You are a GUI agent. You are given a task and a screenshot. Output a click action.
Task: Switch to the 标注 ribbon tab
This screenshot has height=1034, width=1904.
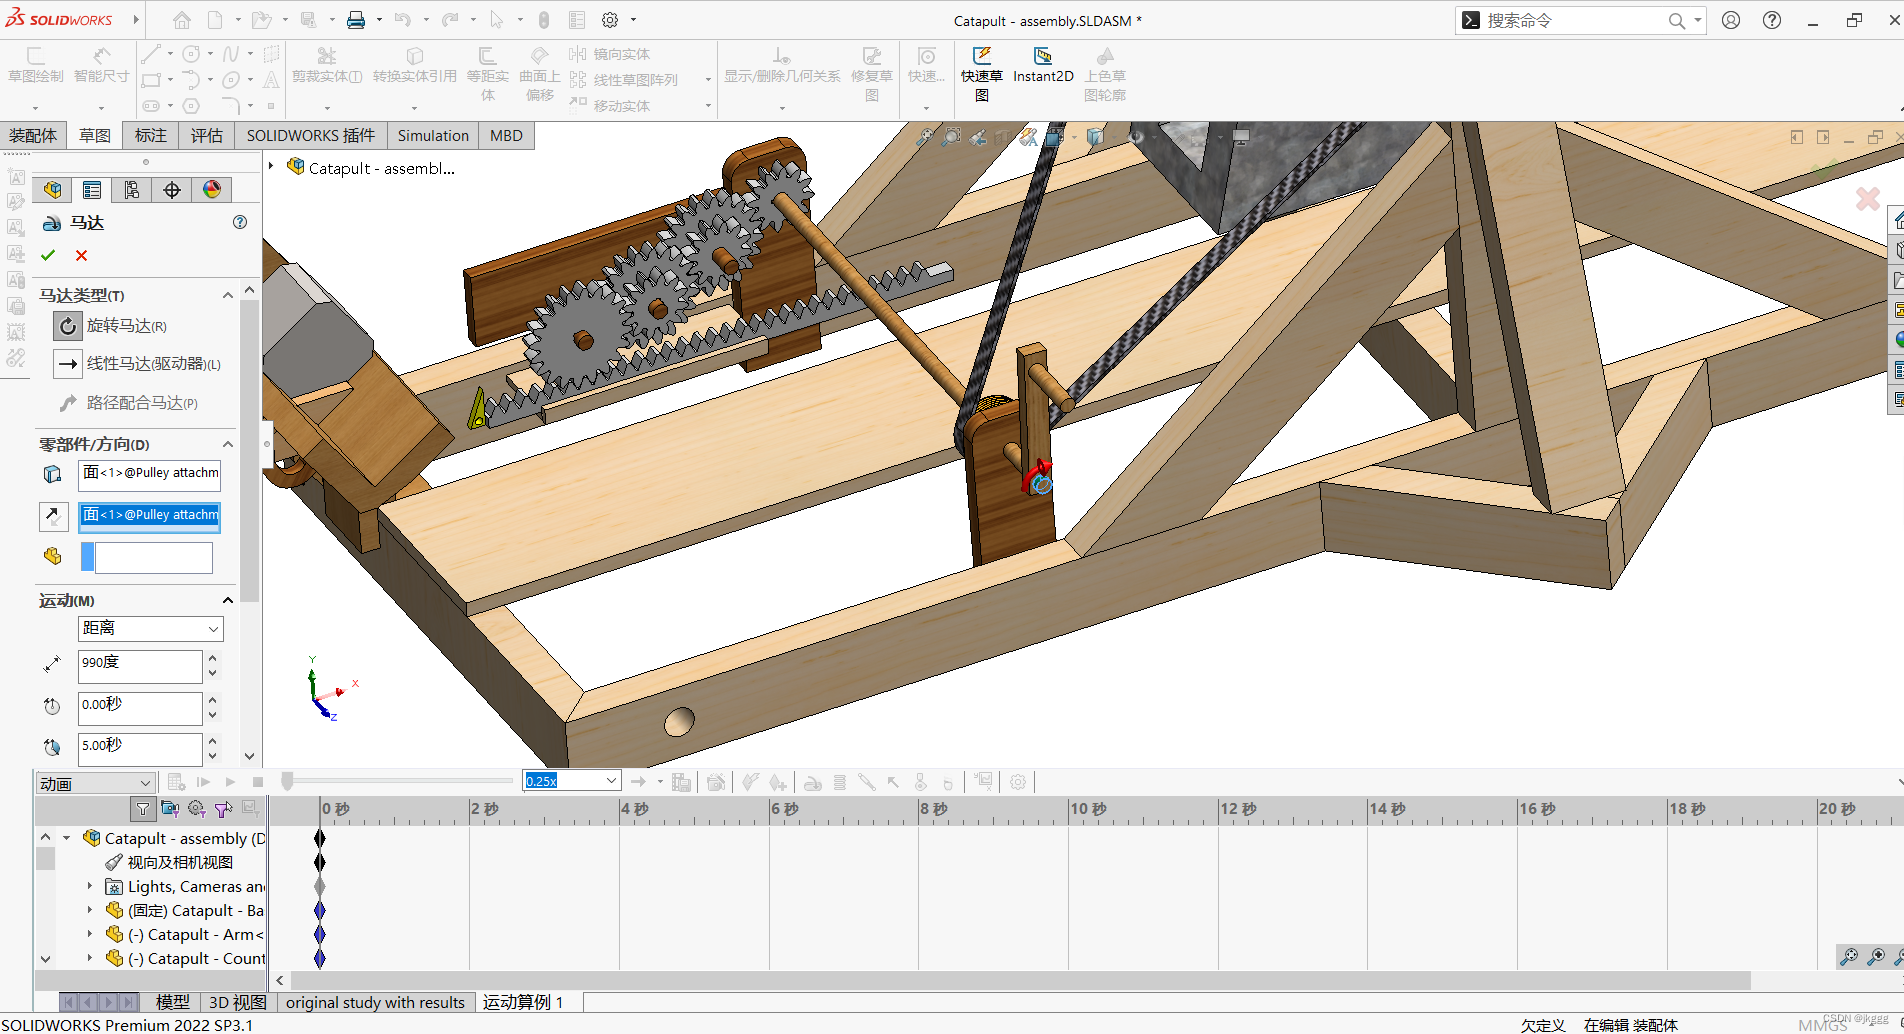[x=151, y=136]
